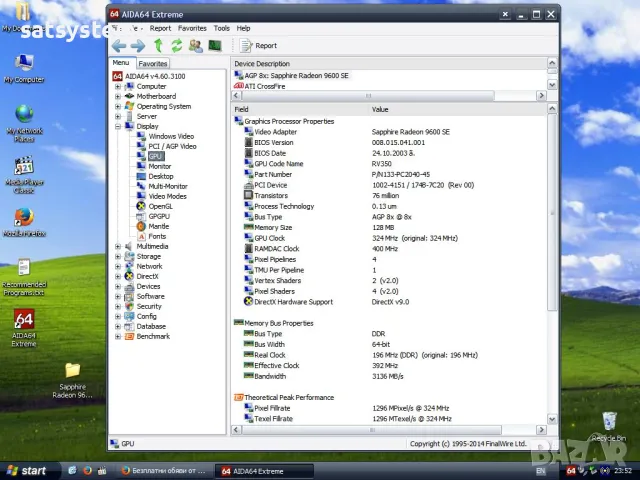Open the Mozilla Firefox desktop icon

pos(24,220)
